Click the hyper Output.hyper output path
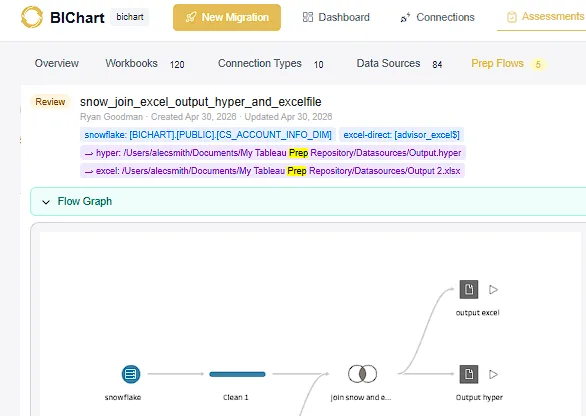This screenshot has width=586, height=416. coord(273,153)
